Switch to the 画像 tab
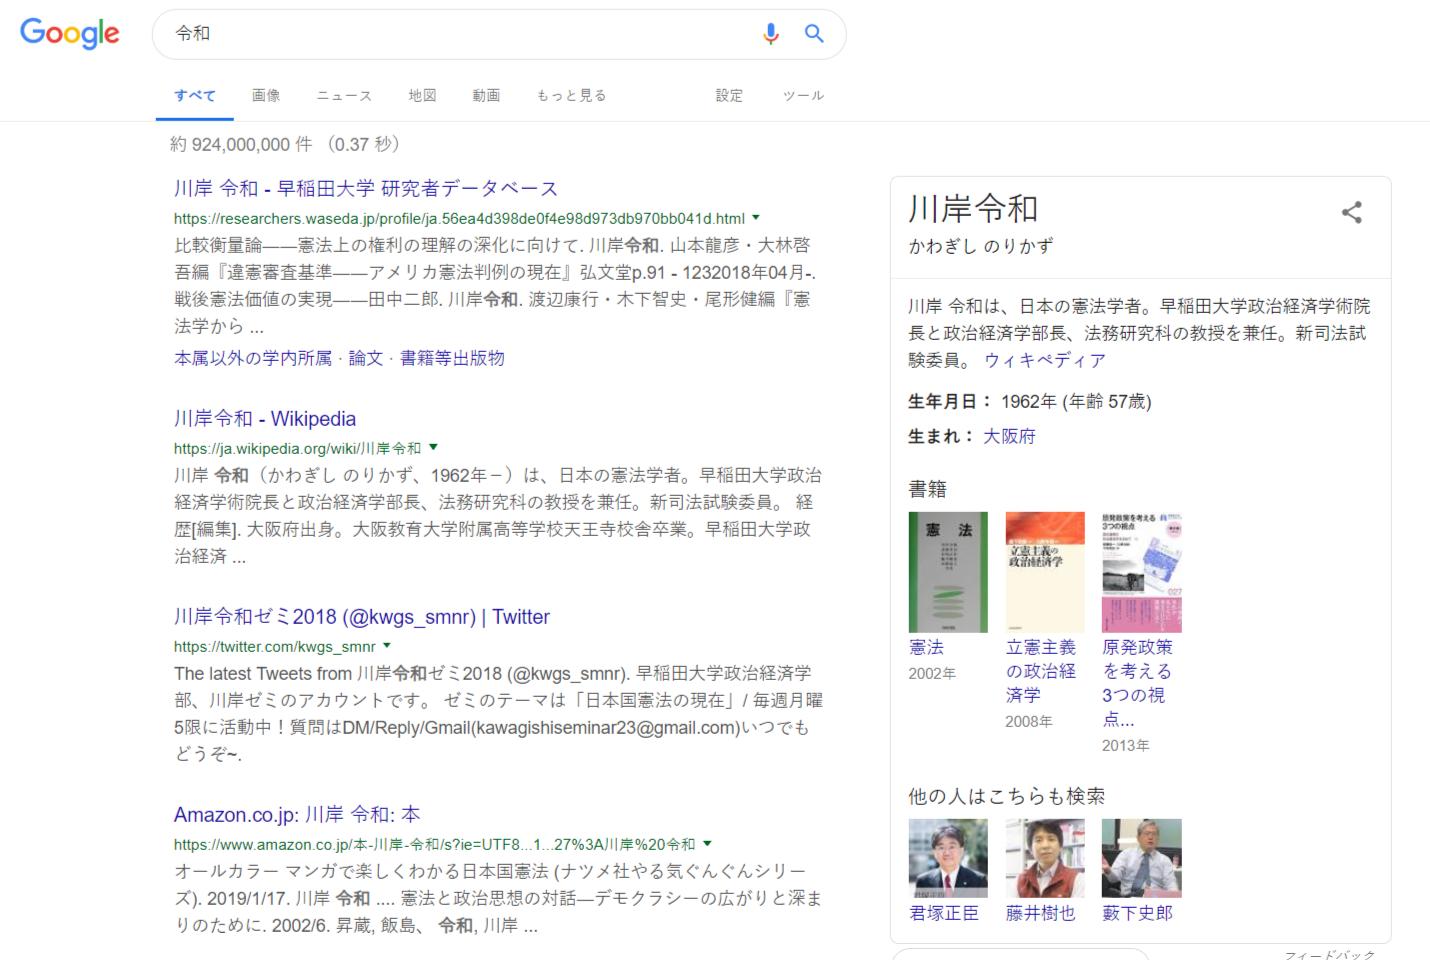Viewport: 1430px width, 960px height. (266, 95)
